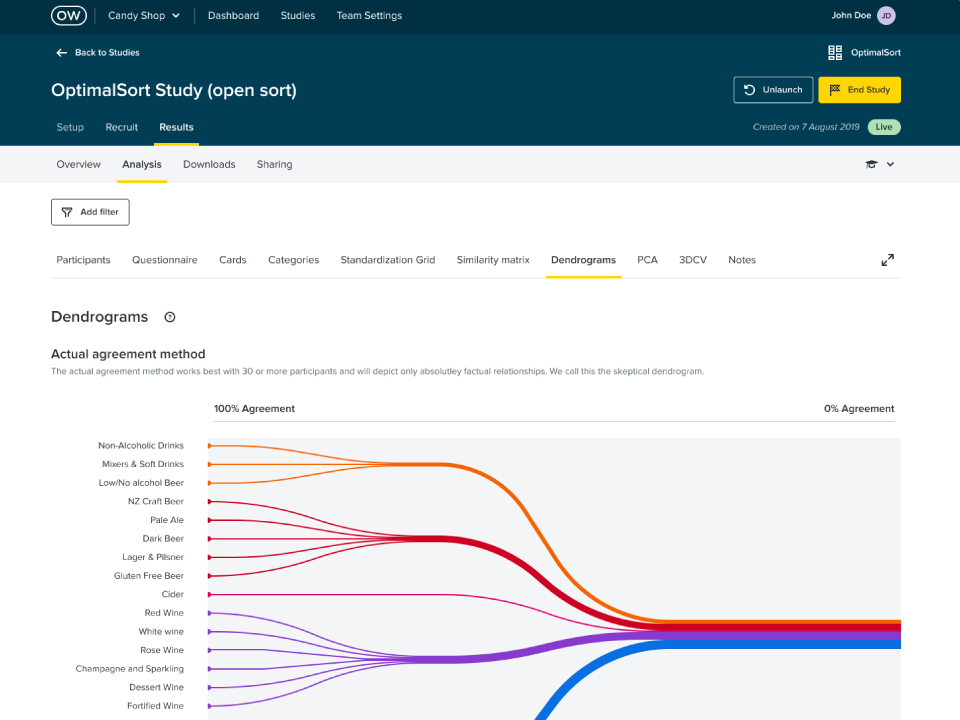
Task: Click the info icon next to Dendrograms heading
Action: tap(169, 316)
